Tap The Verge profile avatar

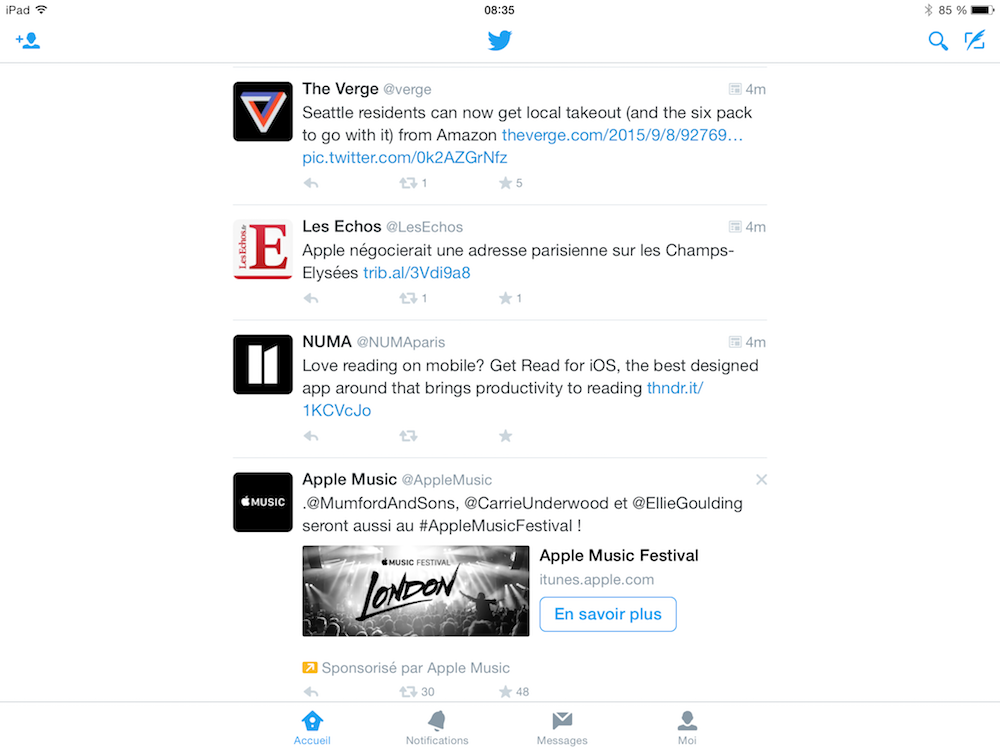tap(263, 112)
